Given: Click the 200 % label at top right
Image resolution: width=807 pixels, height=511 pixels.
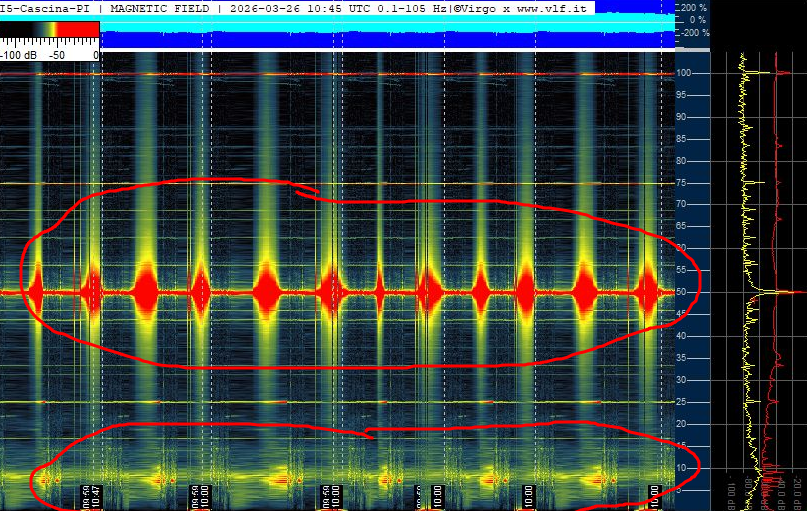Looking at the screenshot, I should 694,7.
